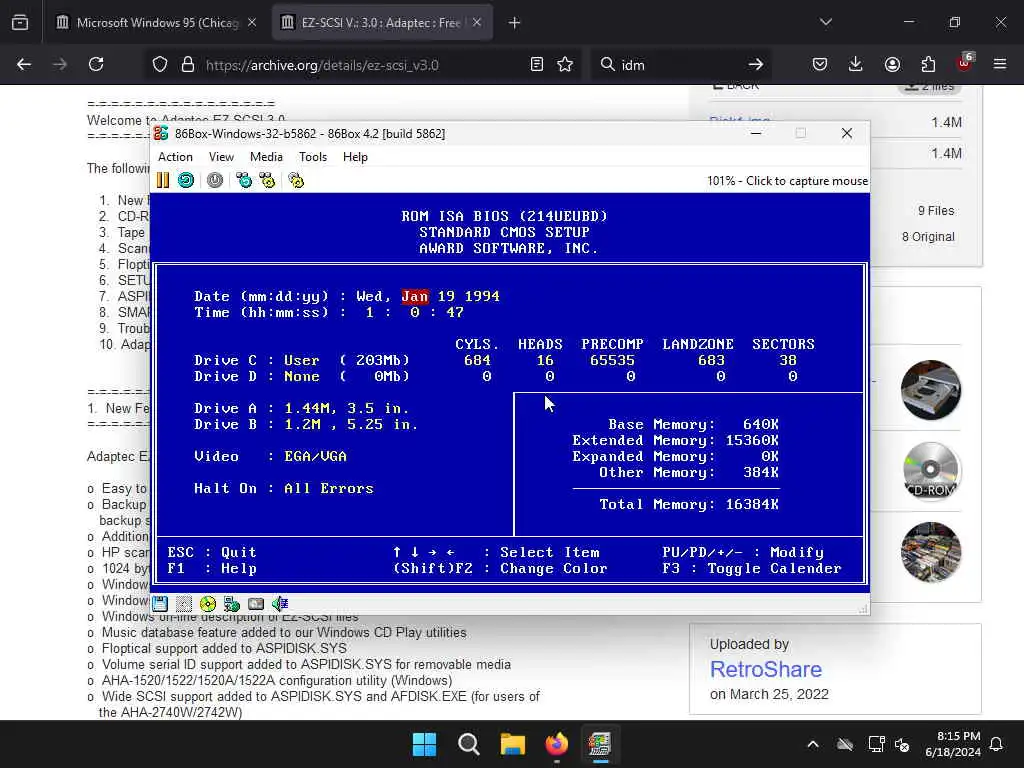Click the grey ACPI shutdown power icon
The width and height of the screenshot is (1024, 768).
tap(215, 180)
